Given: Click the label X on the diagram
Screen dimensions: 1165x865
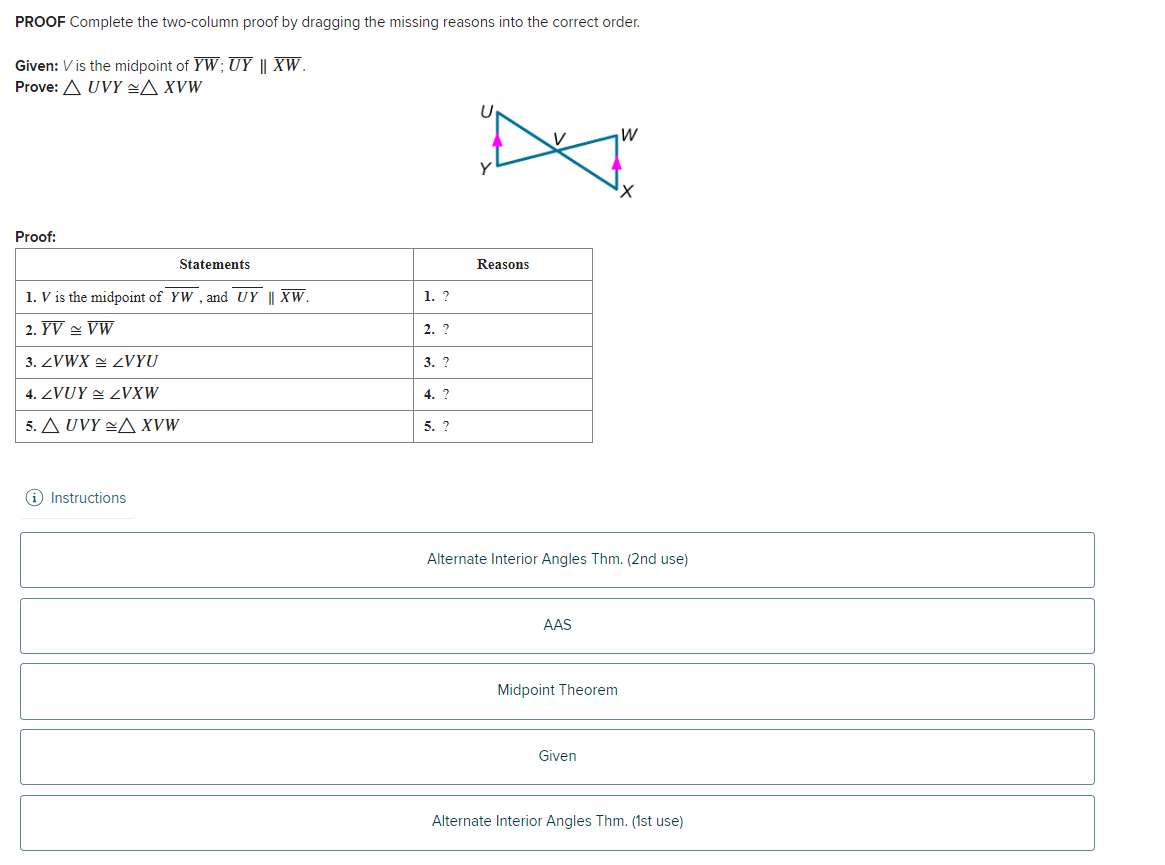Looking at the screenshot, I should (x=628, y=190).
